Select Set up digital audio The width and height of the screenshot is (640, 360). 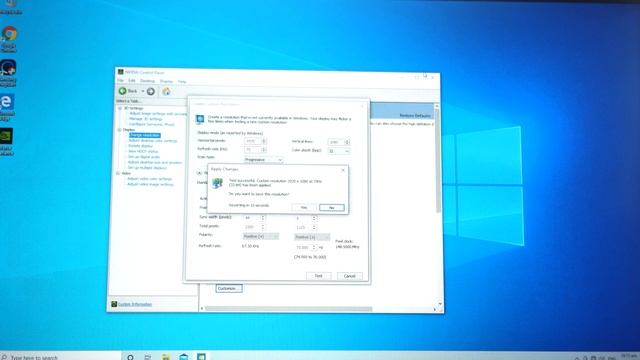tap(144, 157)
